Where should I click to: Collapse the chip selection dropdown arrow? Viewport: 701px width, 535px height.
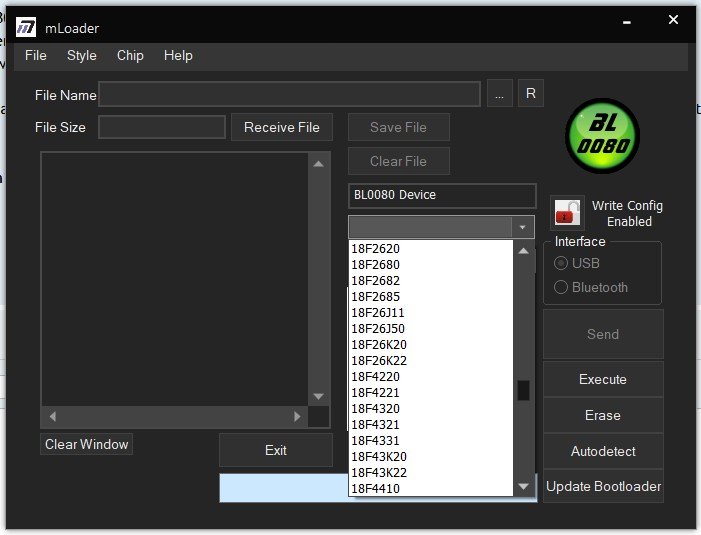pos(522,227)
